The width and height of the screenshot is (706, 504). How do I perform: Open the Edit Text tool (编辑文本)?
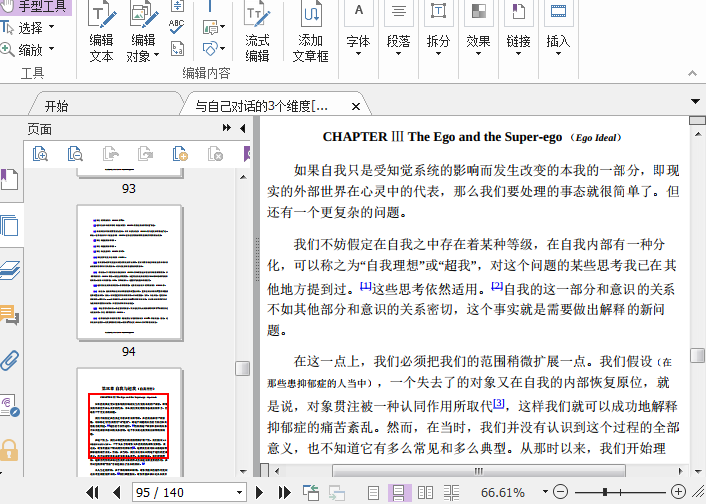101,32
